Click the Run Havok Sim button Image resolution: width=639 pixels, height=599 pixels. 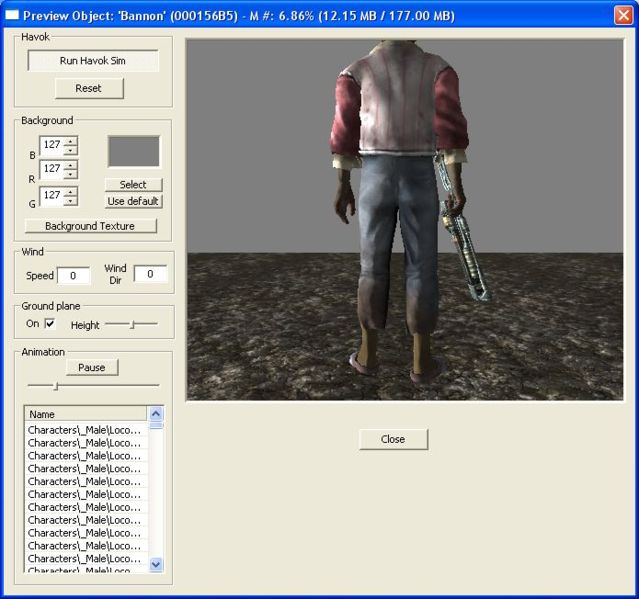coord(93,61)
